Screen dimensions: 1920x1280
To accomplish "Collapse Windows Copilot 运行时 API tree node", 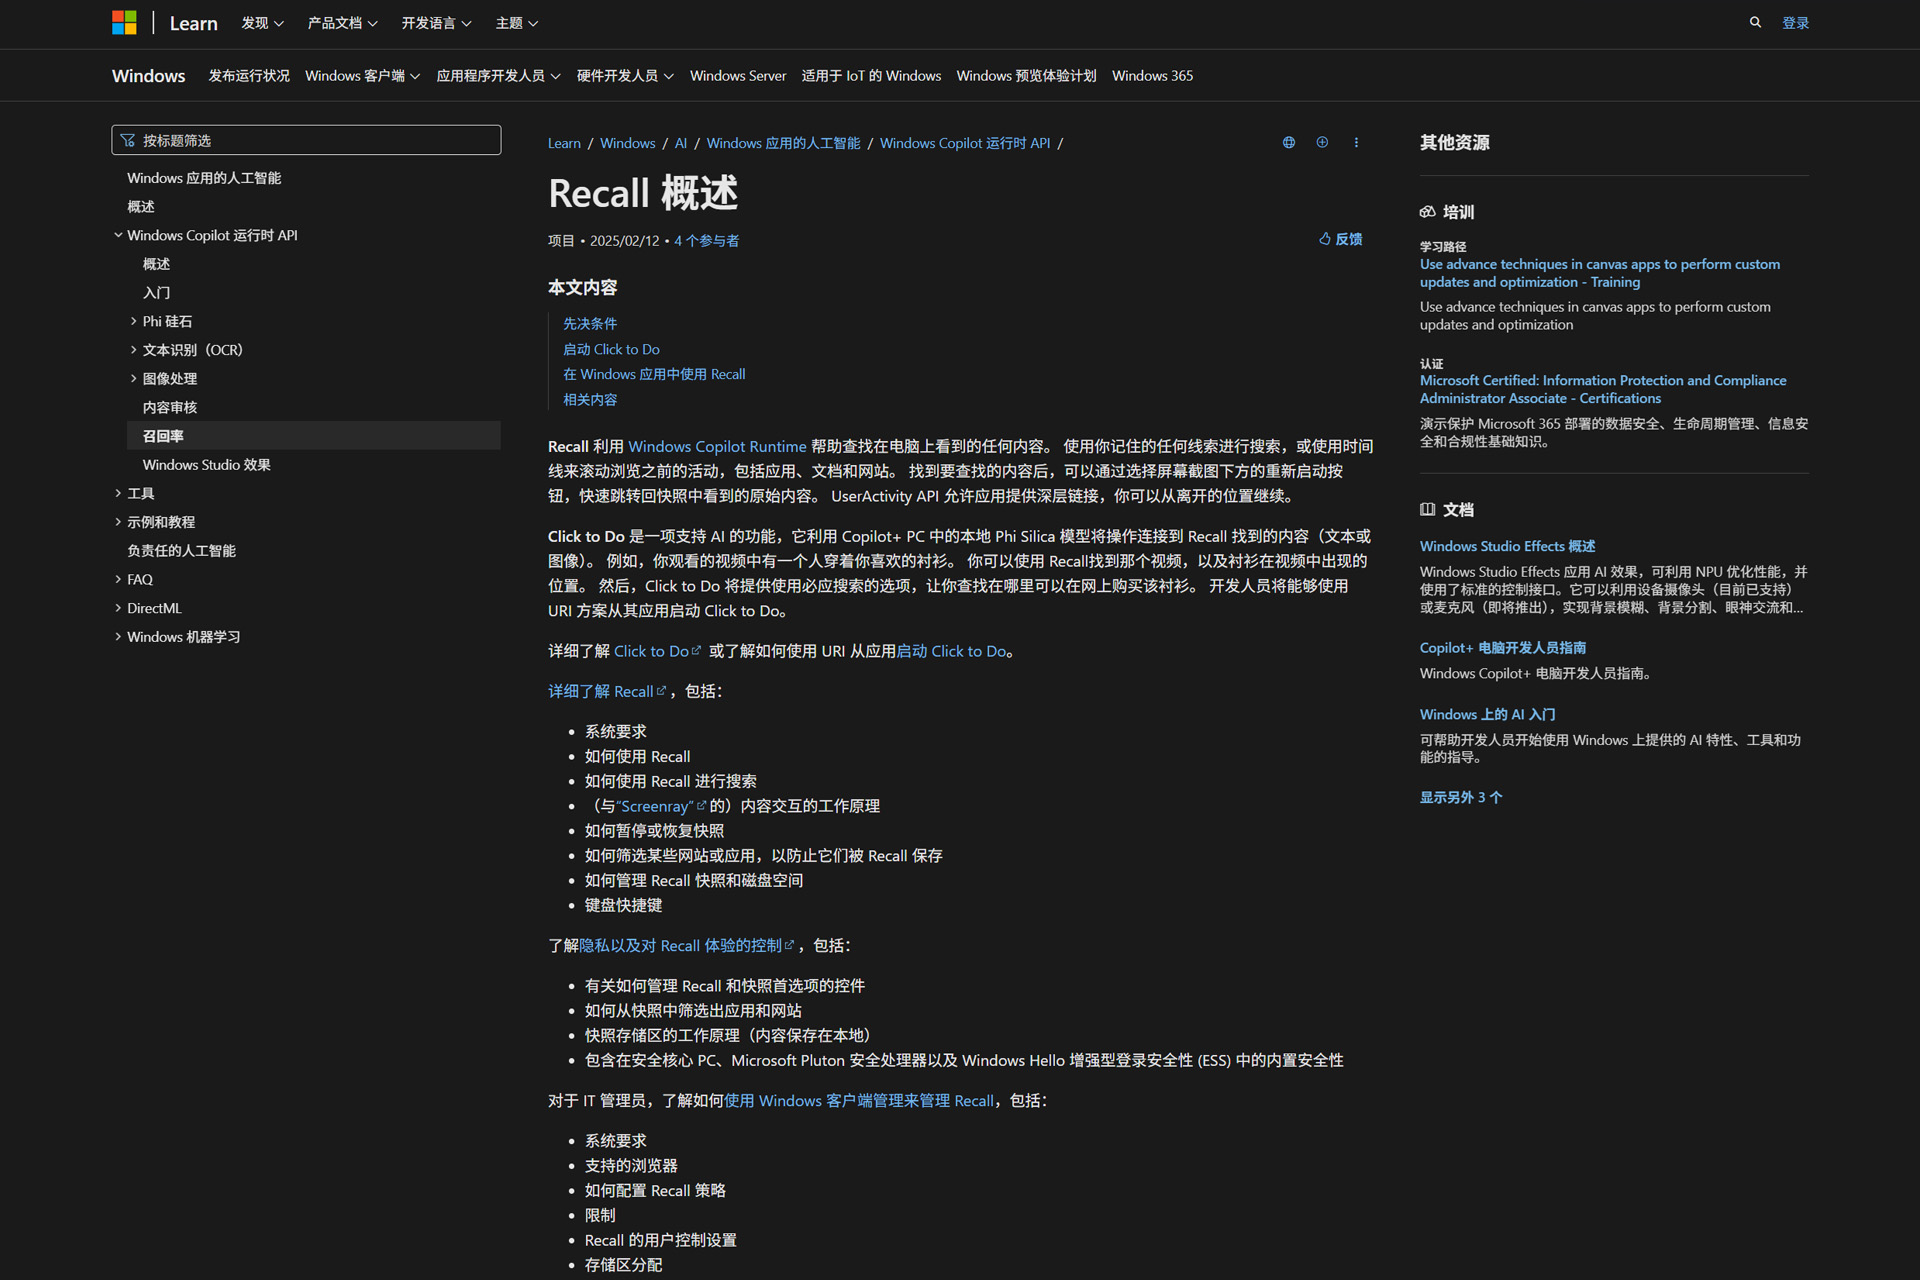I will [118, 235].
